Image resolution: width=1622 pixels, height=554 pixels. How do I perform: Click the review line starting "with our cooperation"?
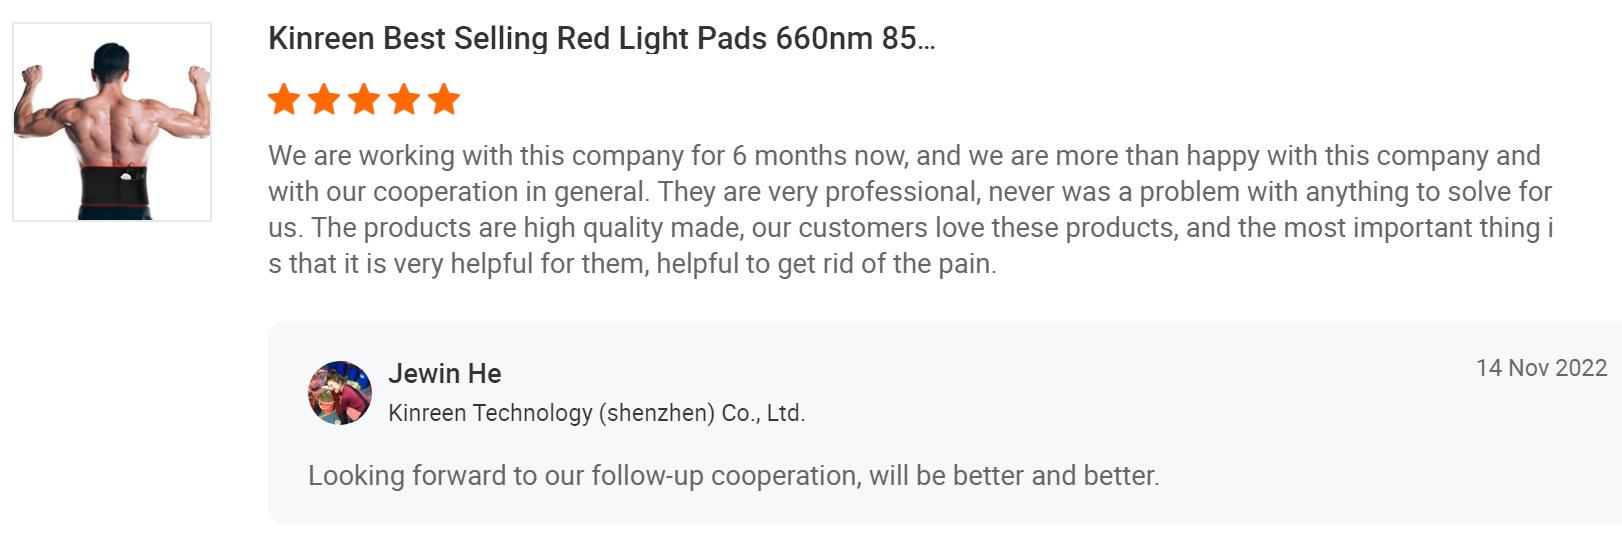coord(910,192)
